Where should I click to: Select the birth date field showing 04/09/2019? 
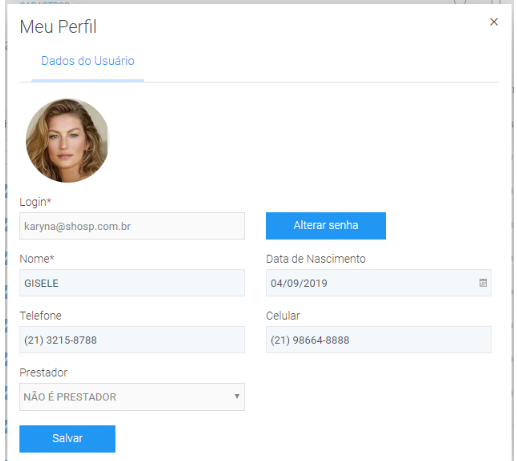tap(379, 283)
